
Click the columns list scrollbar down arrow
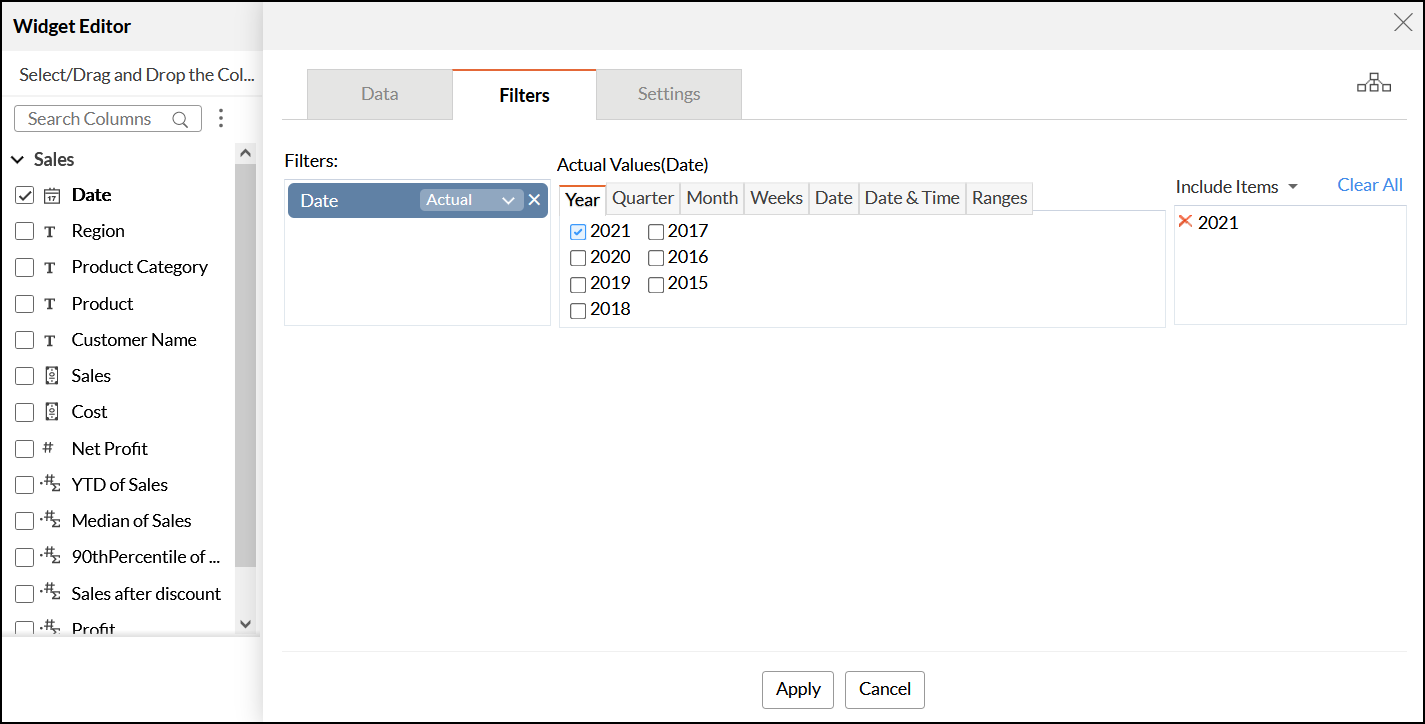tap(246, 623)
